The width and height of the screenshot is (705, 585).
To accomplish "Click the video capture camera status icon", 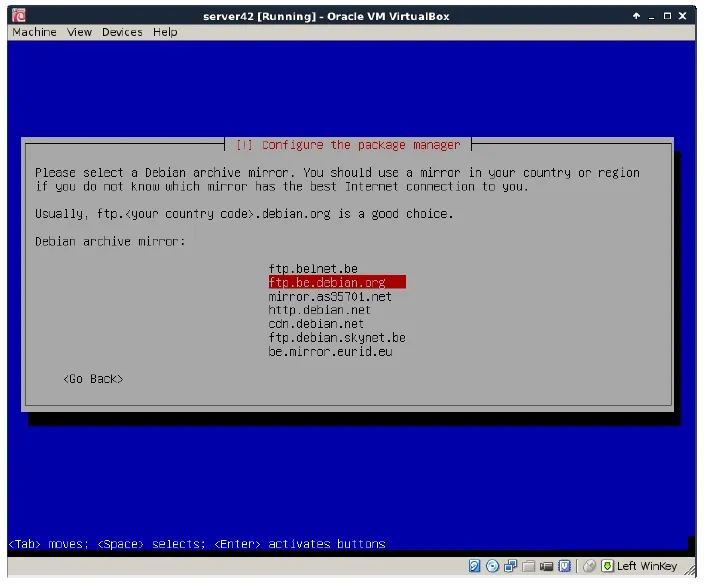I will [546, 566].
